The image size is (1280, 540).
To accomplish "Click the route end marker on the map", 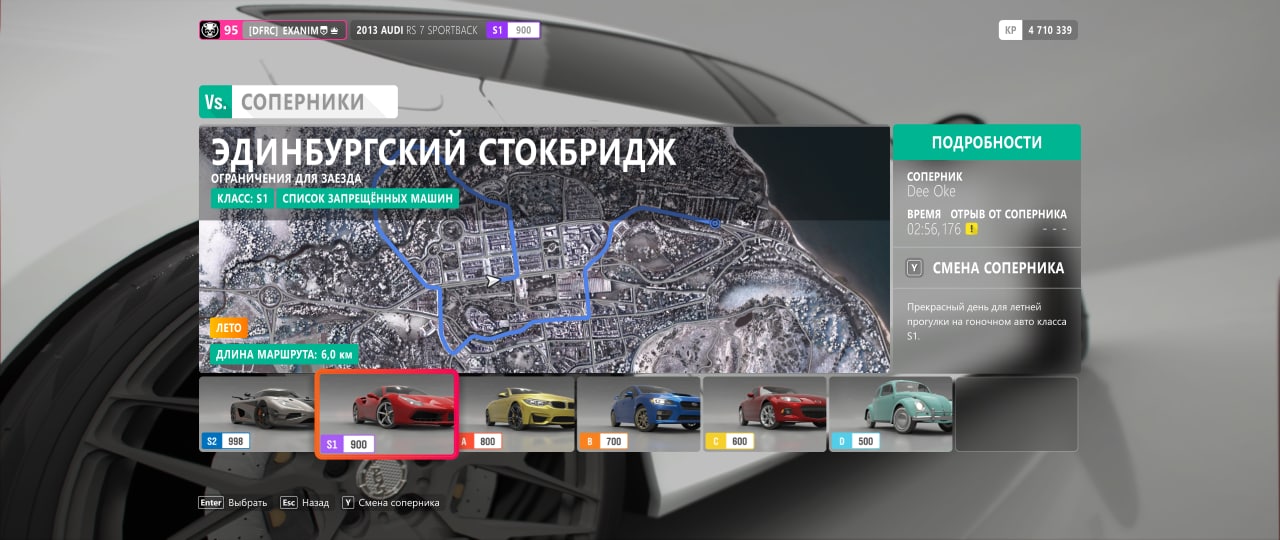I will click(x=716, y=223).
